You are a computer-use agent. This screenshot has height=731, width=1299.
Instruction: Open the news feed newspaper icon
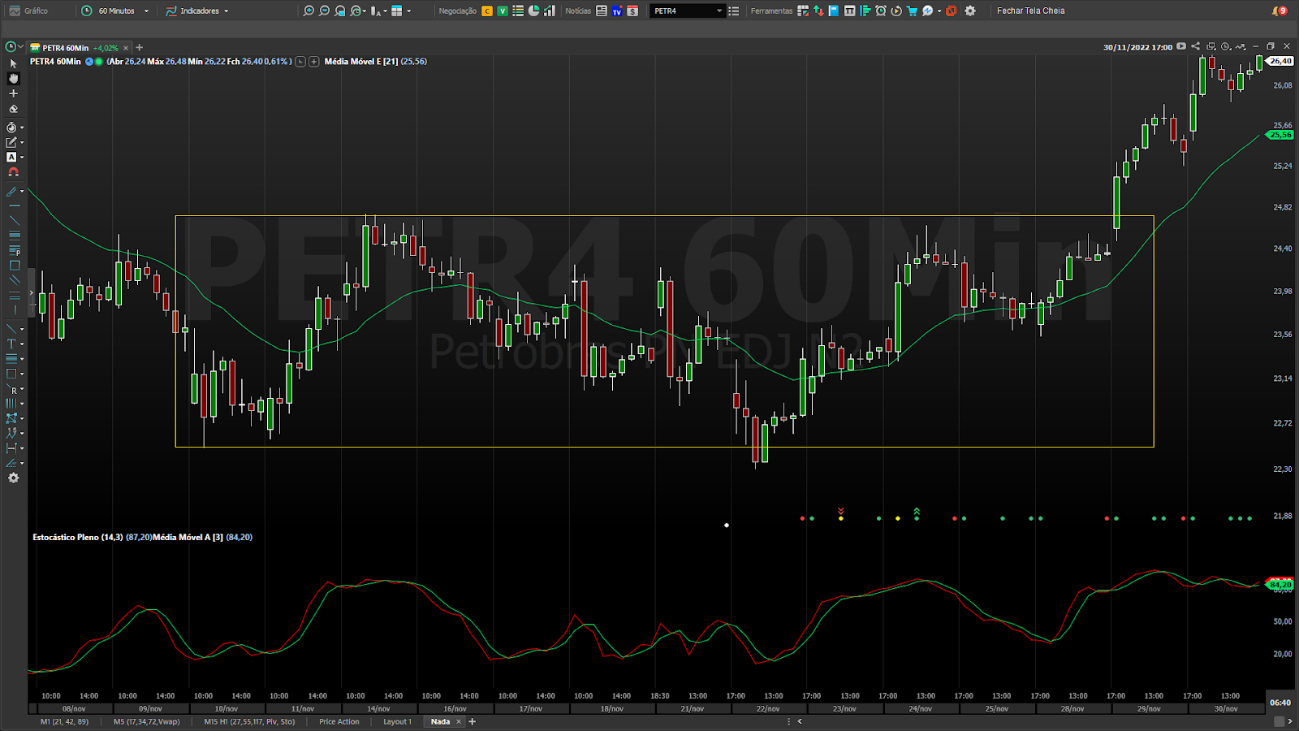pos(601,11)
